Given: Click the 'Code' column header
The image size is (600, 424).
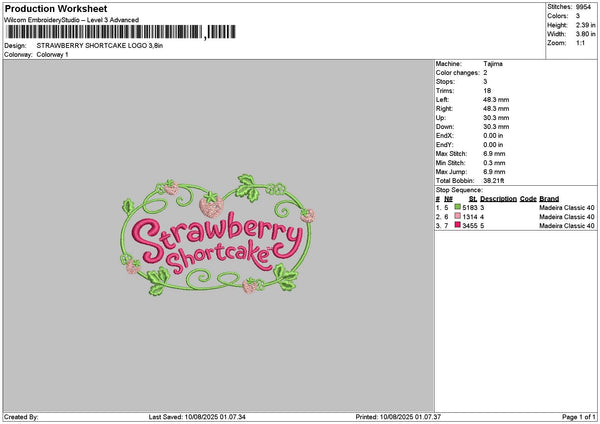Looking at the screenshot, I should [x=528, y=199].
